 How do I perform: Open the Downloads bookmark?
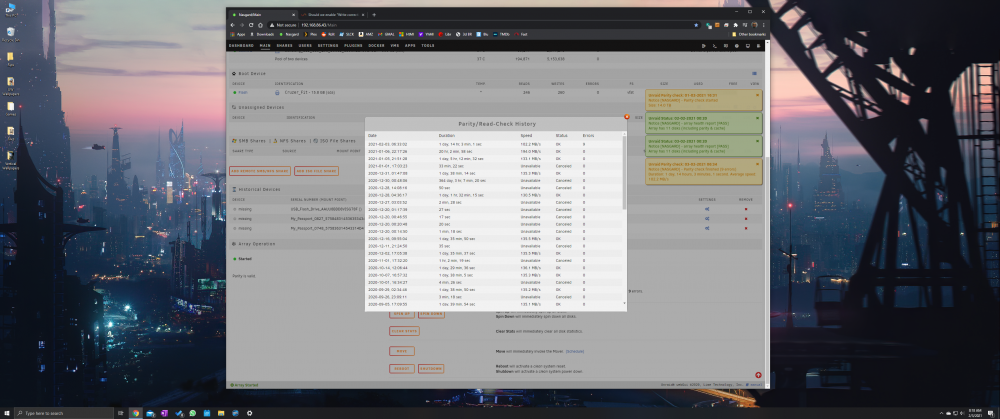pos(263,34)
